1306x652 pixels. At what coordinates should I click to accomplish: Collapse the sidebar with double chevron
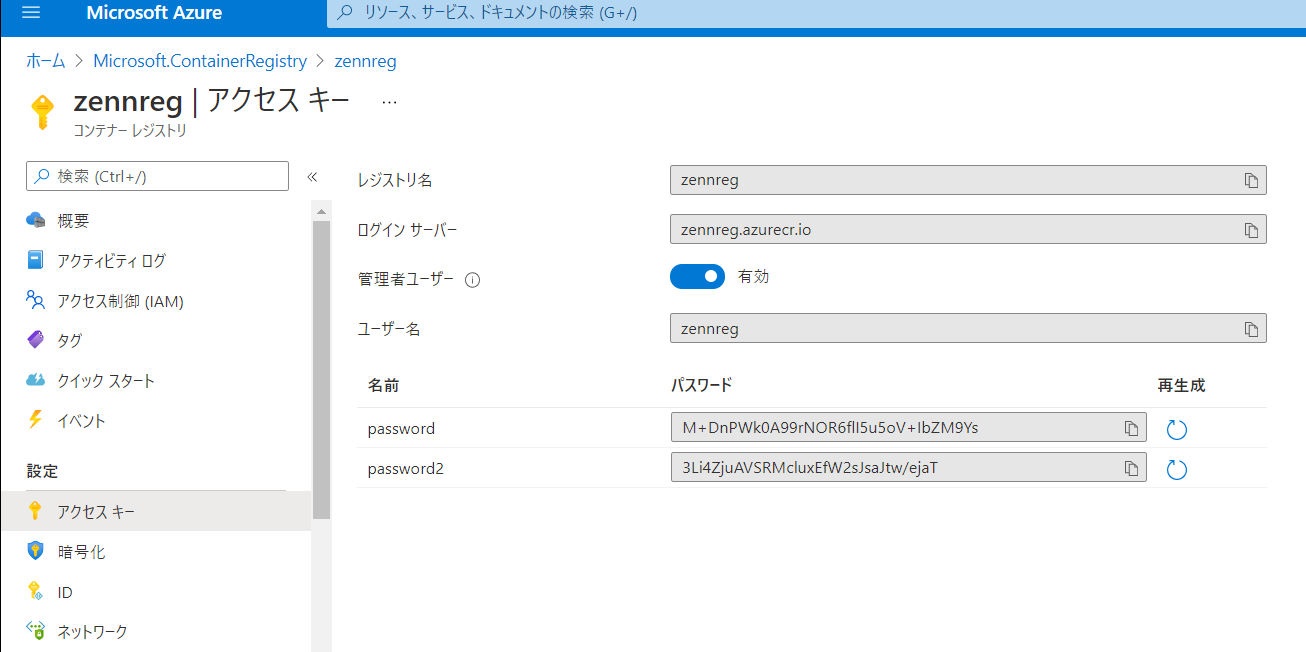(x=312, y=177)
